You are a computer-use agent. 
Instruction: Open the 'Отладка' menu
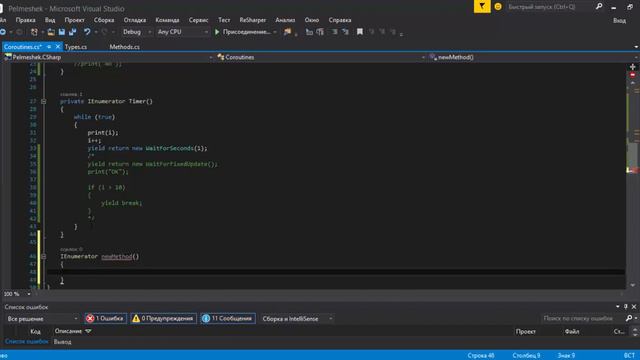click(135, 20)
